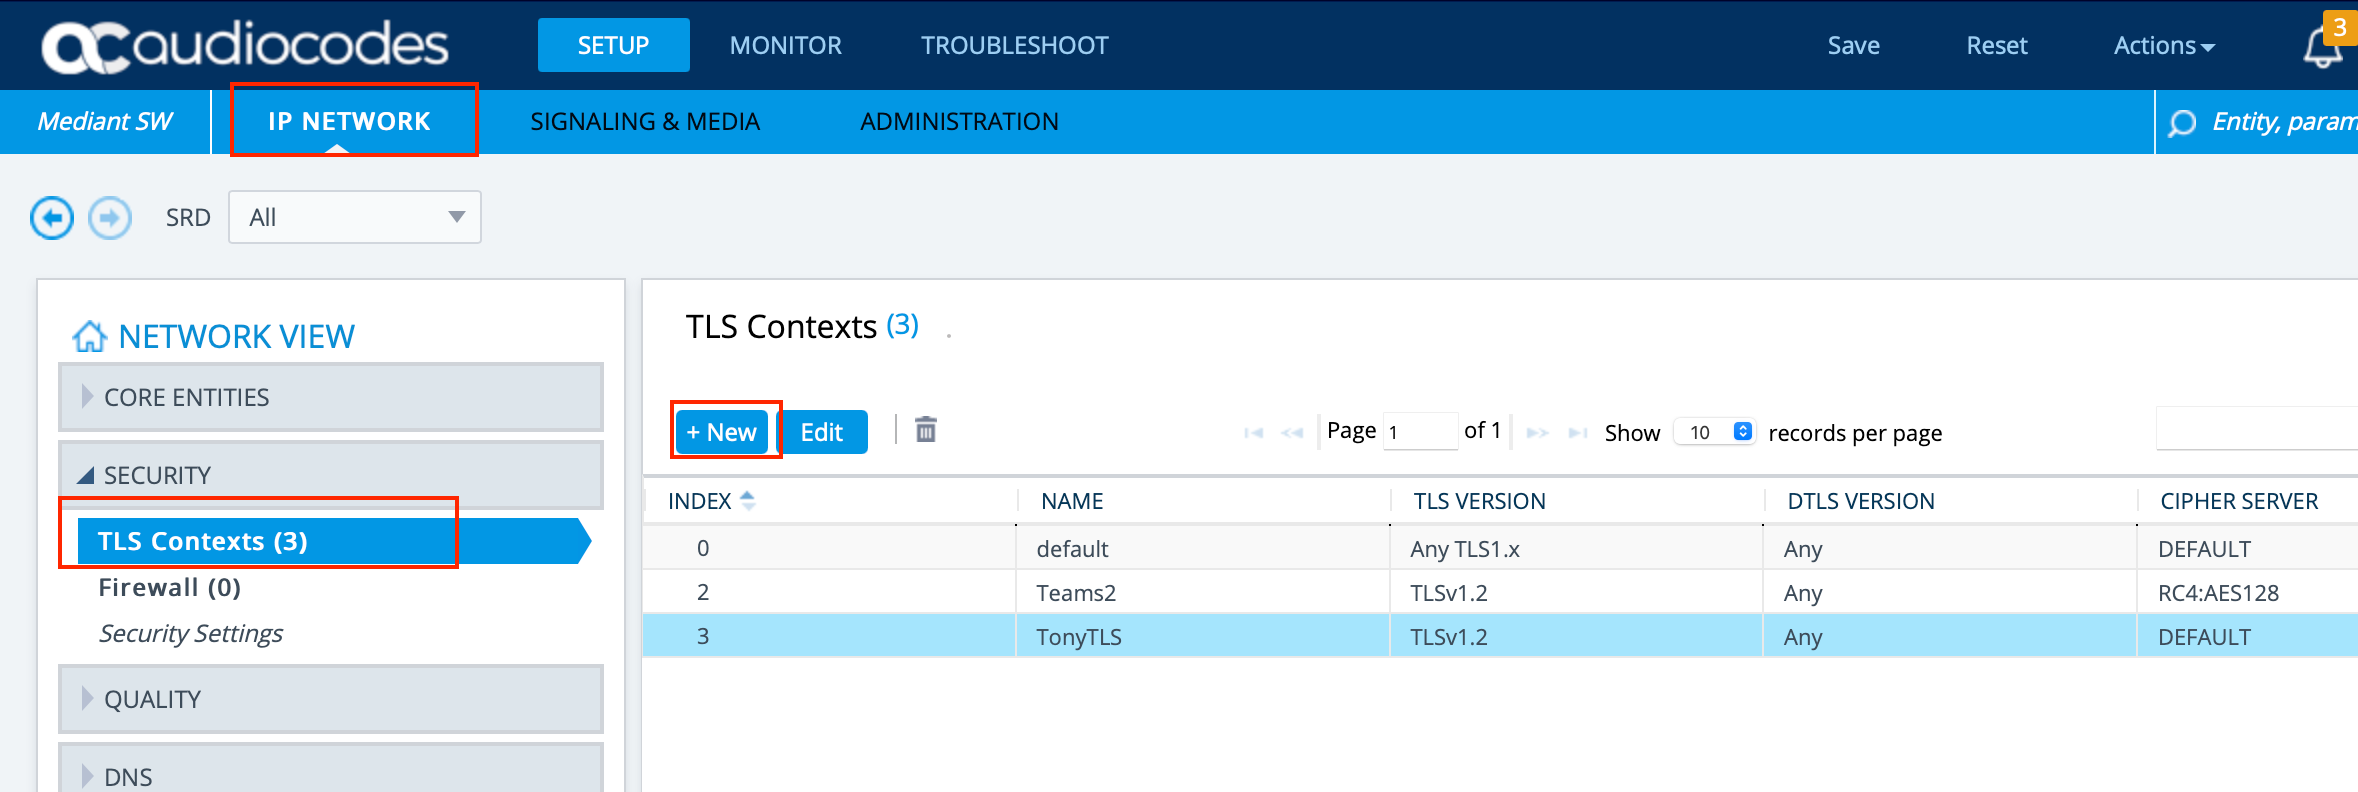The width and height of the screenshot is (2358, 792).
Task: Open the TROUBLESHOOT tab
Action: tap(1015, 45)
